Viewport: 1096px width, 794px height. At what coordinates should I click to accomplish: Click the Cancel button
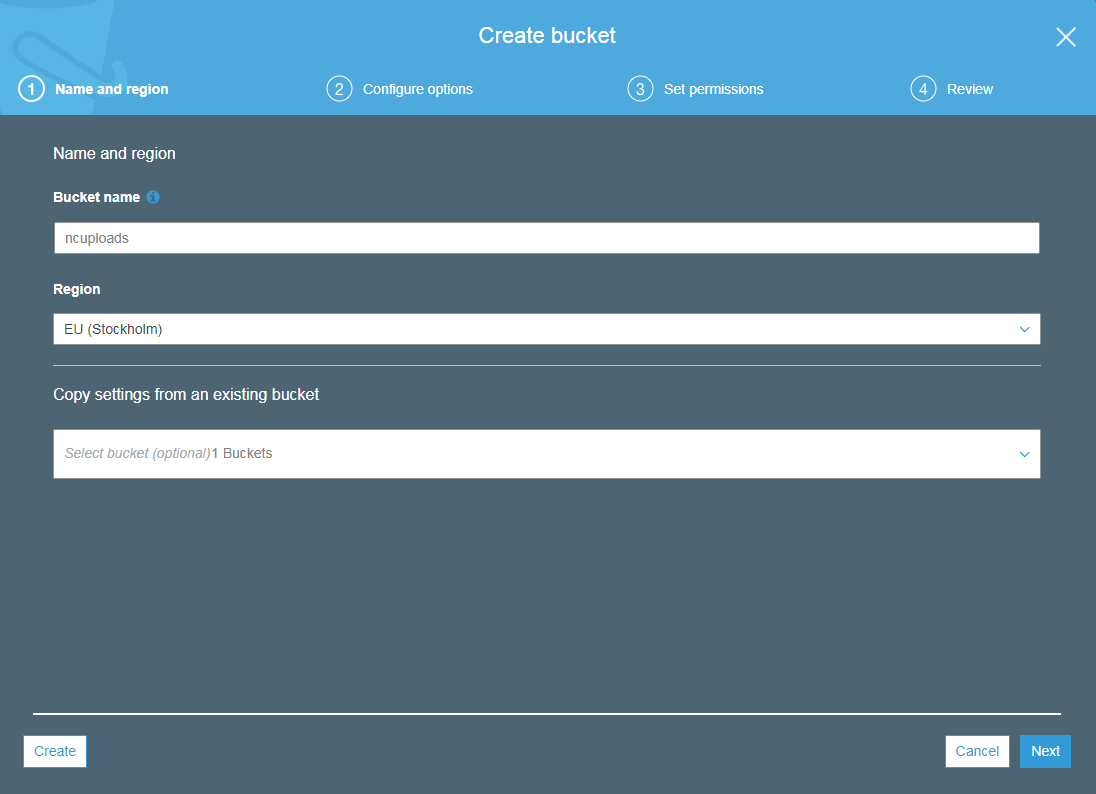(977, 751)
